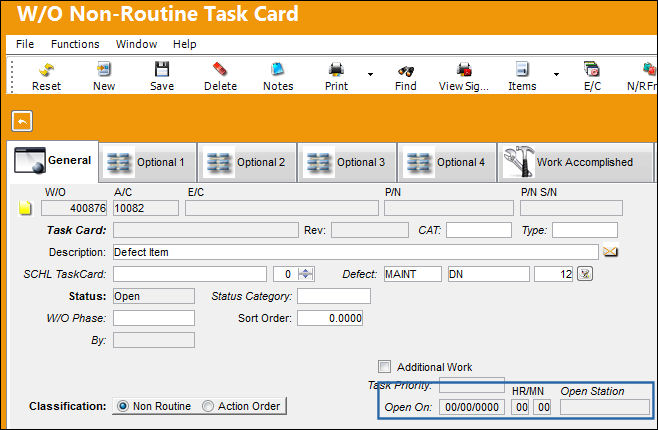Select the Non Routine classification

(x=123, y=406)
